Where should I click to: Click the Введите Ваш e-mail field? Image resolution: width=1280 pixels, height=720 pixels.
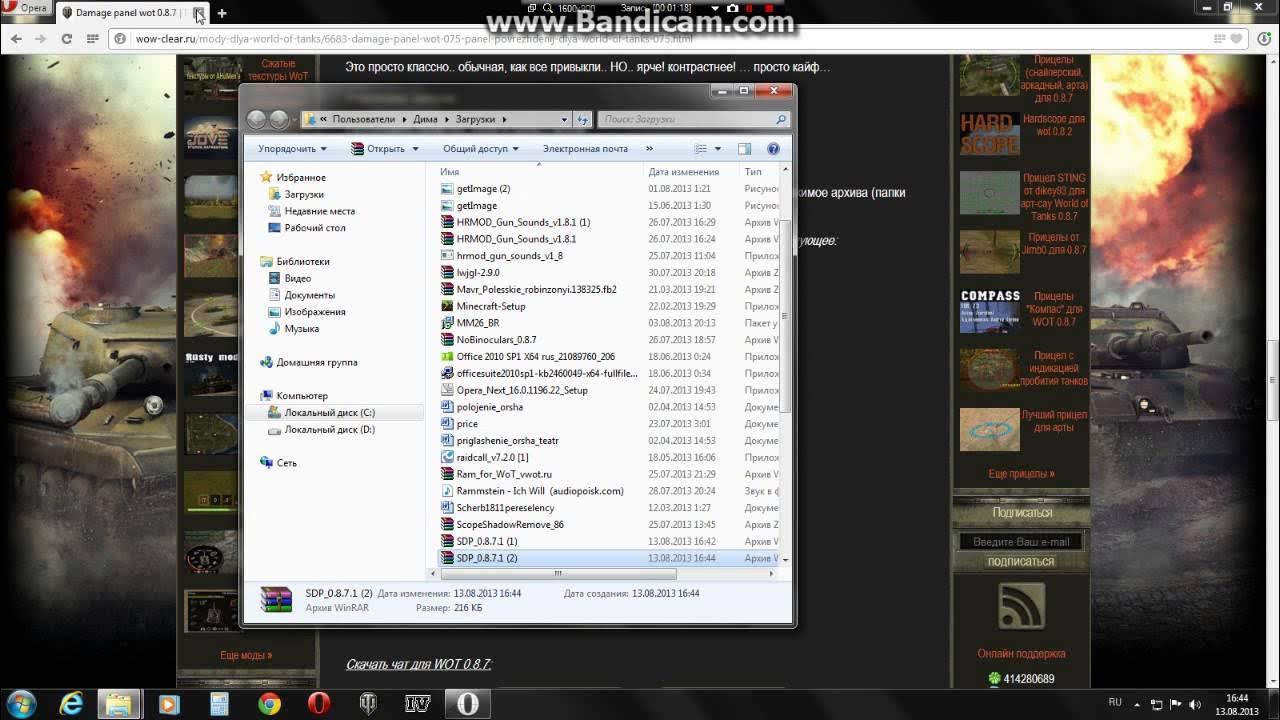pyautogui.click(x=1021, y=541)
